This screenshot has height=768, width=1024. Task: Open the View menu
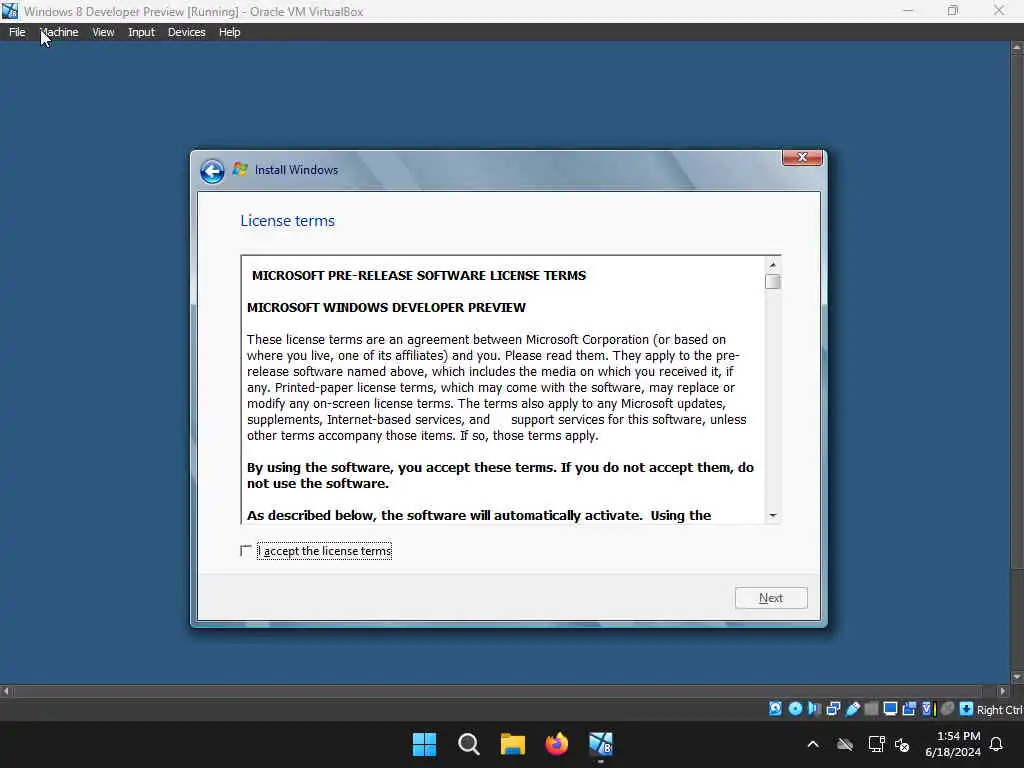103,32
